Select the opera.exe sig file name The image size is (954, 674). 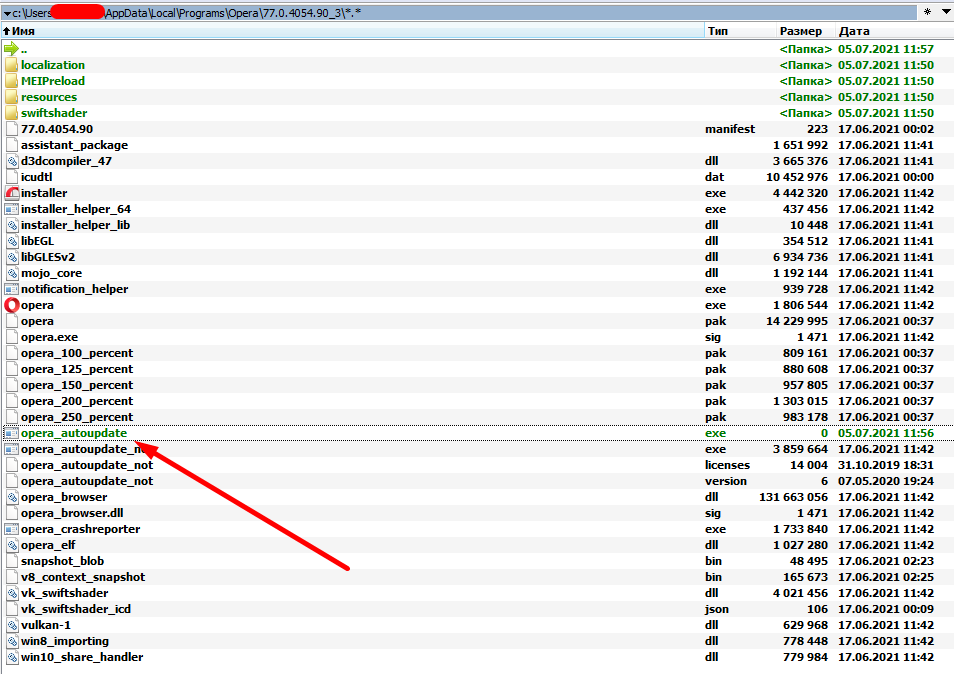[x=49, y=337]
